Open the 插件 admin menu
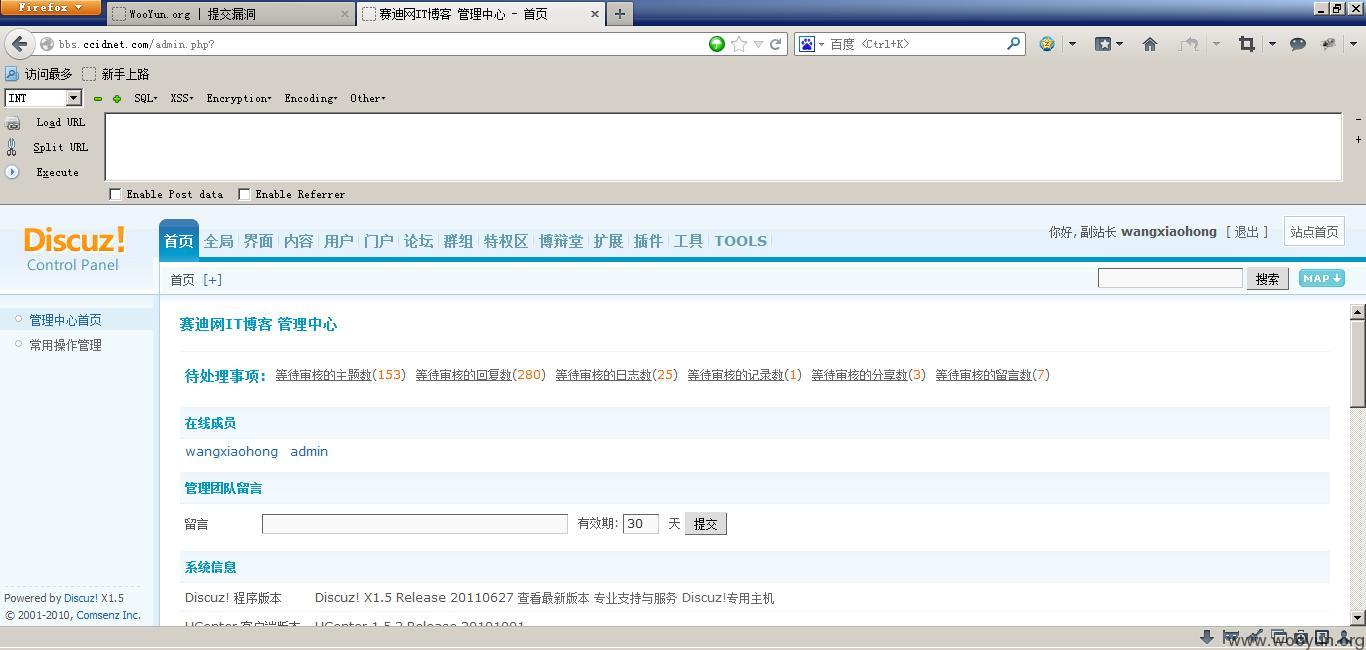Viewport: 1366px width, 650px height. click(x=648, y=241)
